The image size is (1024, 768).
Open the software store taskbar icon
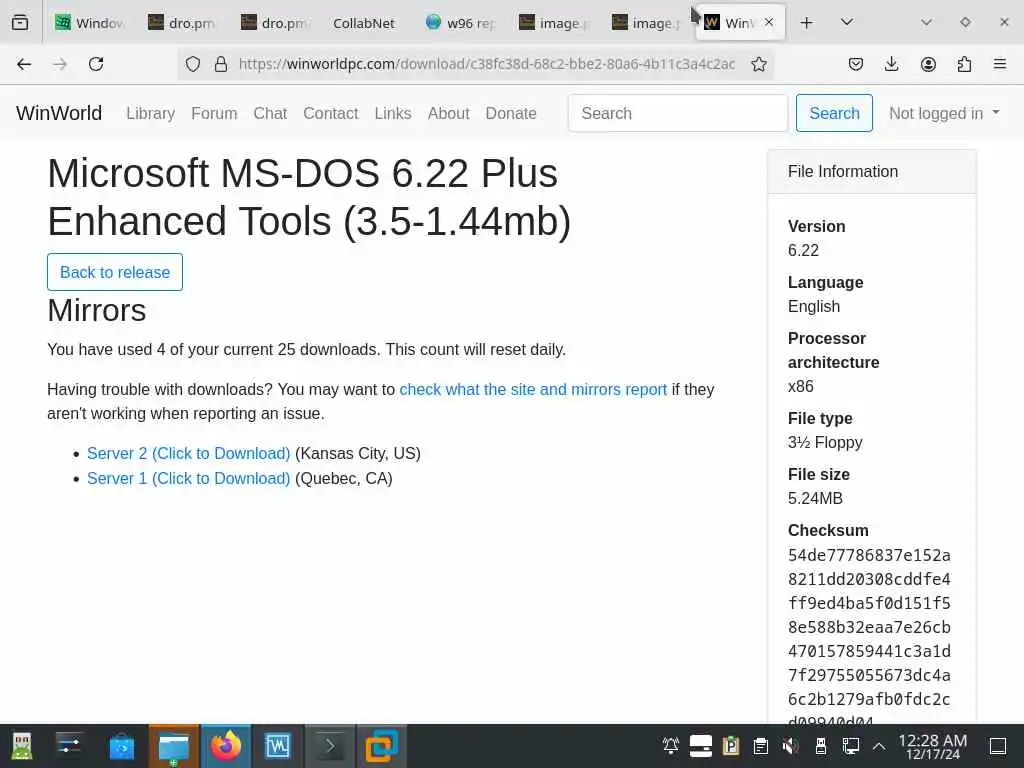tap(121, 746)
